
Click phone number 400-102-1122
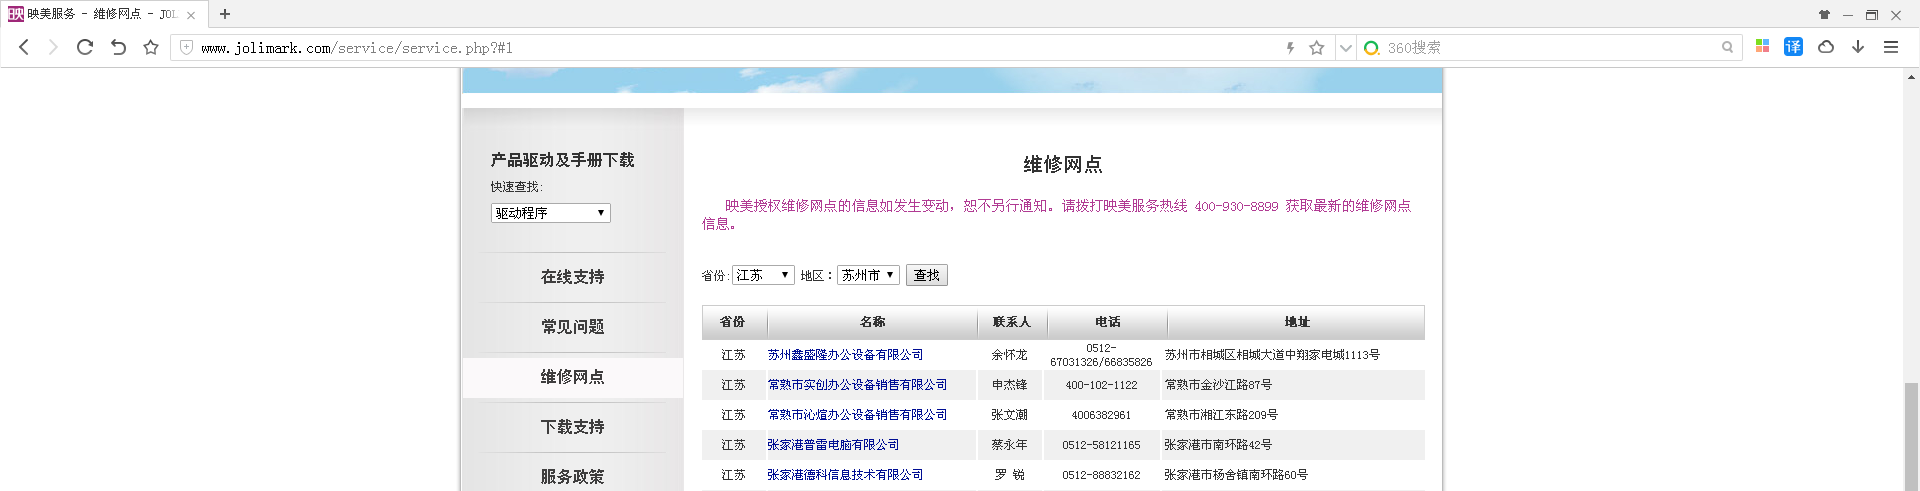pyautogui.click(x=1101, y=385)
